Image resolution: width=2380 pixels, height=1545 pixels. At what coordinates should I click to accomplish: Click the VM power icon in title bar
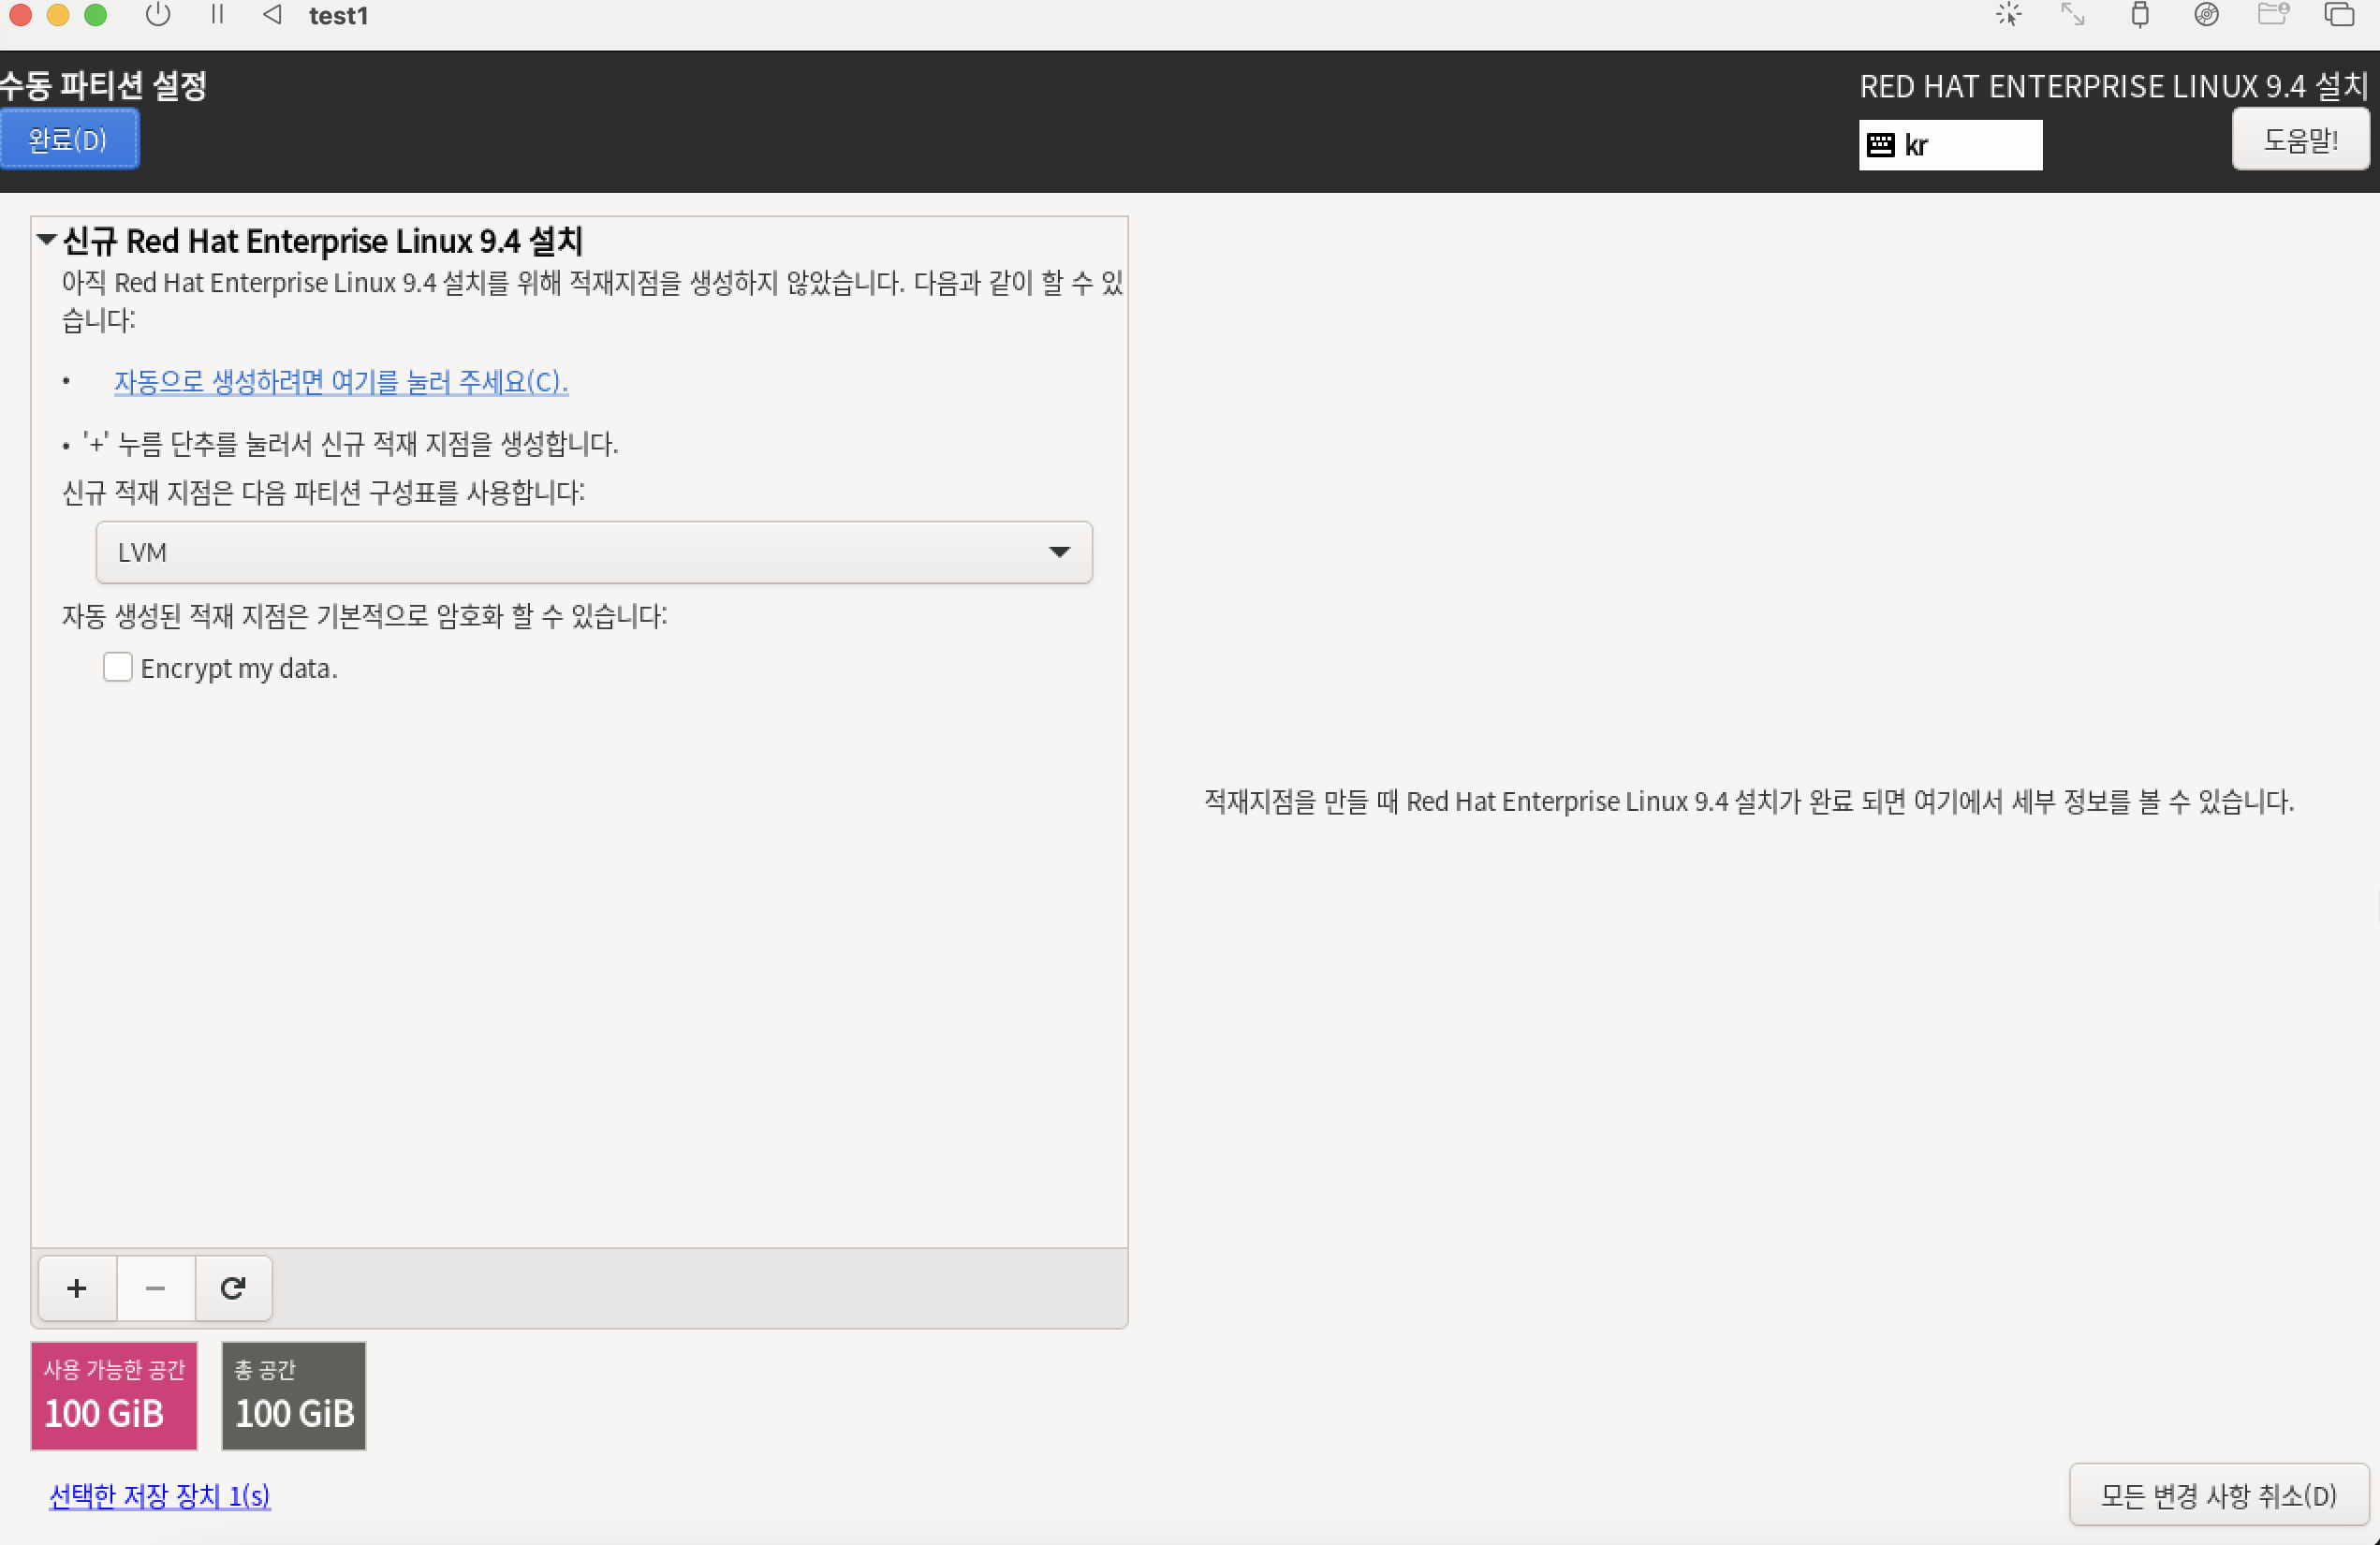[x=158, y=15]
